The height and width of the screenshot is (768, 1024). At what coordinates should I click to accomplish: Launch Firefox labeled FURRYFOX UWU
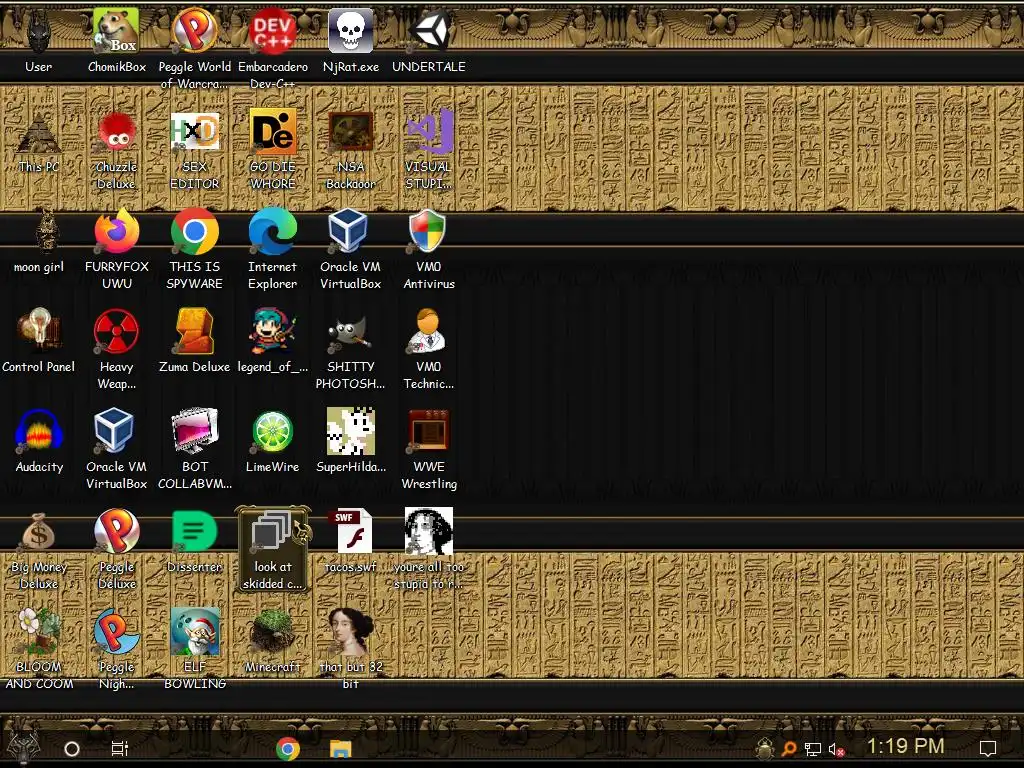point(116,249)
